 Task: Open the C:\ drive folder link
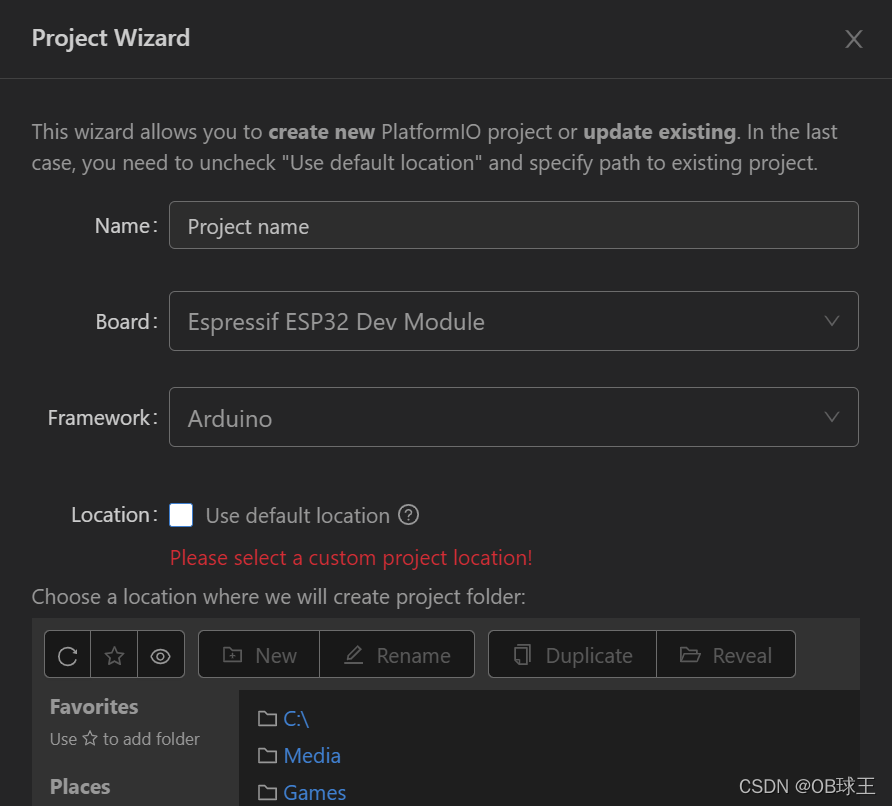(297, 719)
